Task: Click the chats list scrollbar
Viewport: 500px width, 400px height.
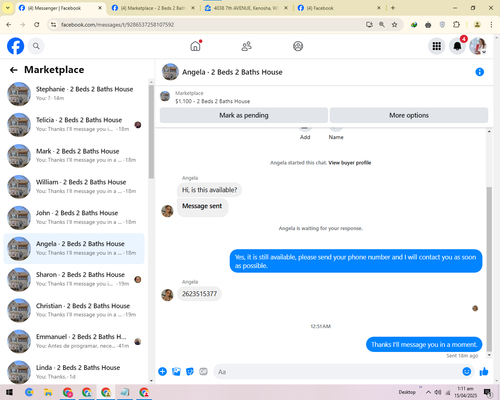Action: 151,132
